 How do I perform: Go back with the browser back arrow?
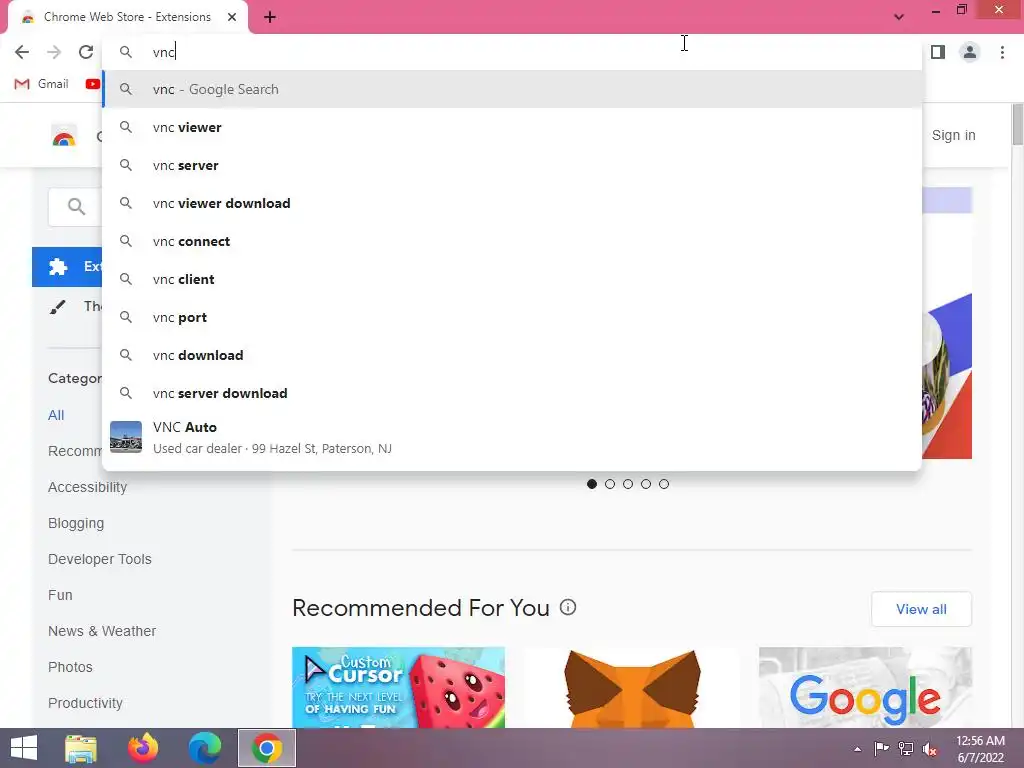[x=22, y=52]
